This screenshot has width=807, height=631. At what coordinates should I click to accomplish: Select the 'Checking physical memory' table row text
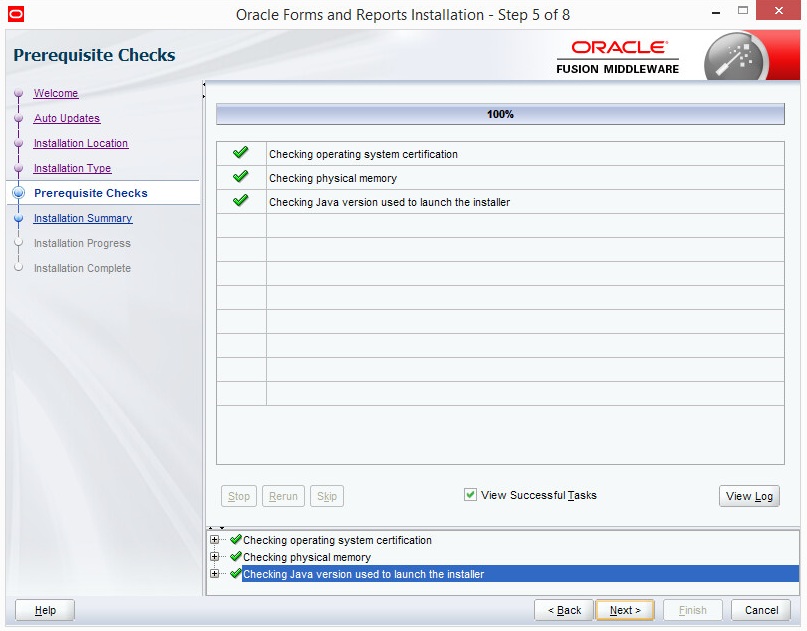coord(333,178)
